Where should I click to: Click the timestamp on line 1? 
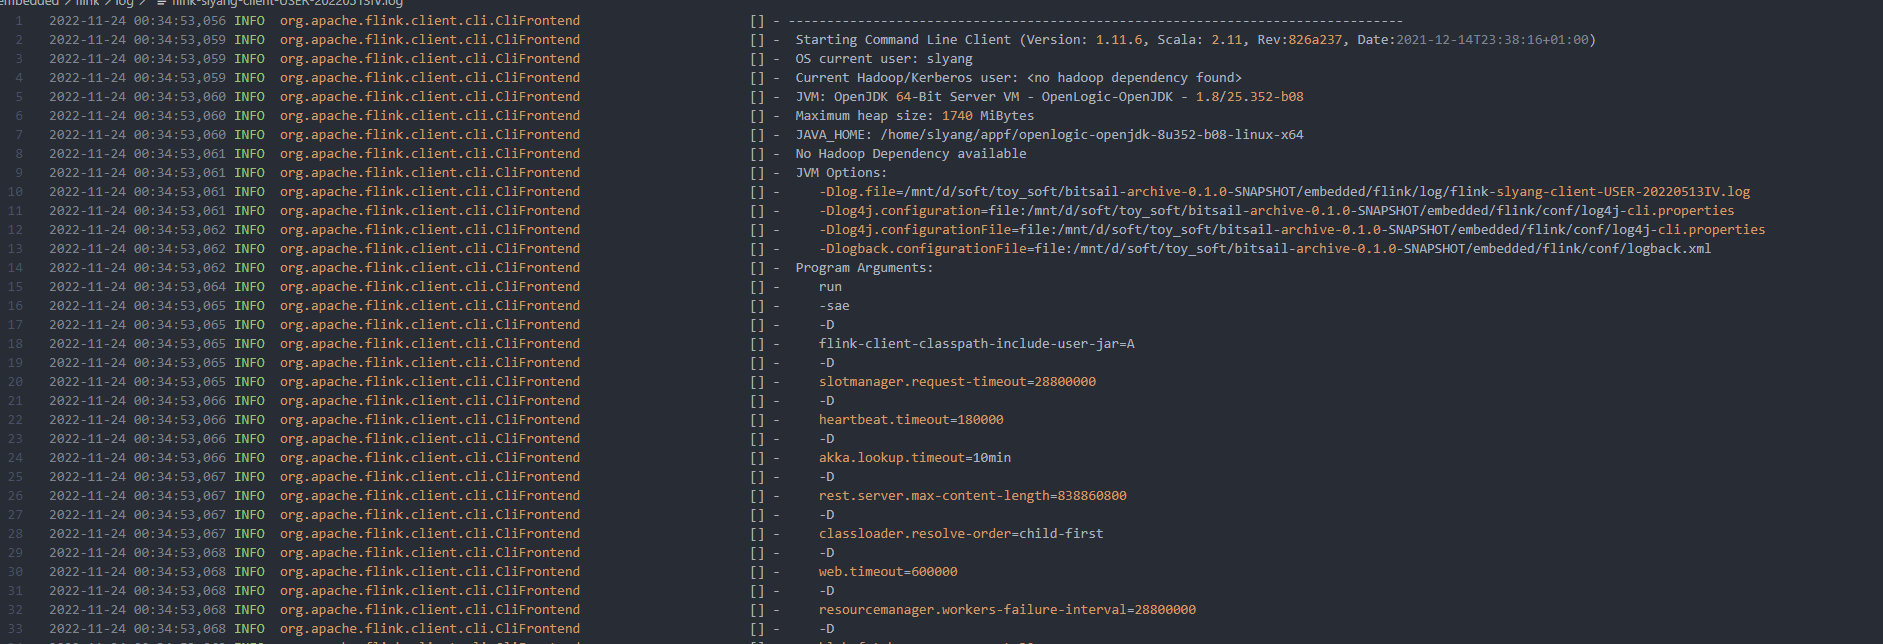point(138,21)
